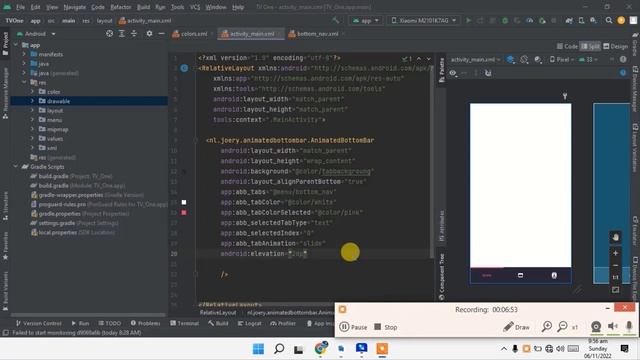
Task: Collapse the Gradle Scripts node
Action: [16, 167]
